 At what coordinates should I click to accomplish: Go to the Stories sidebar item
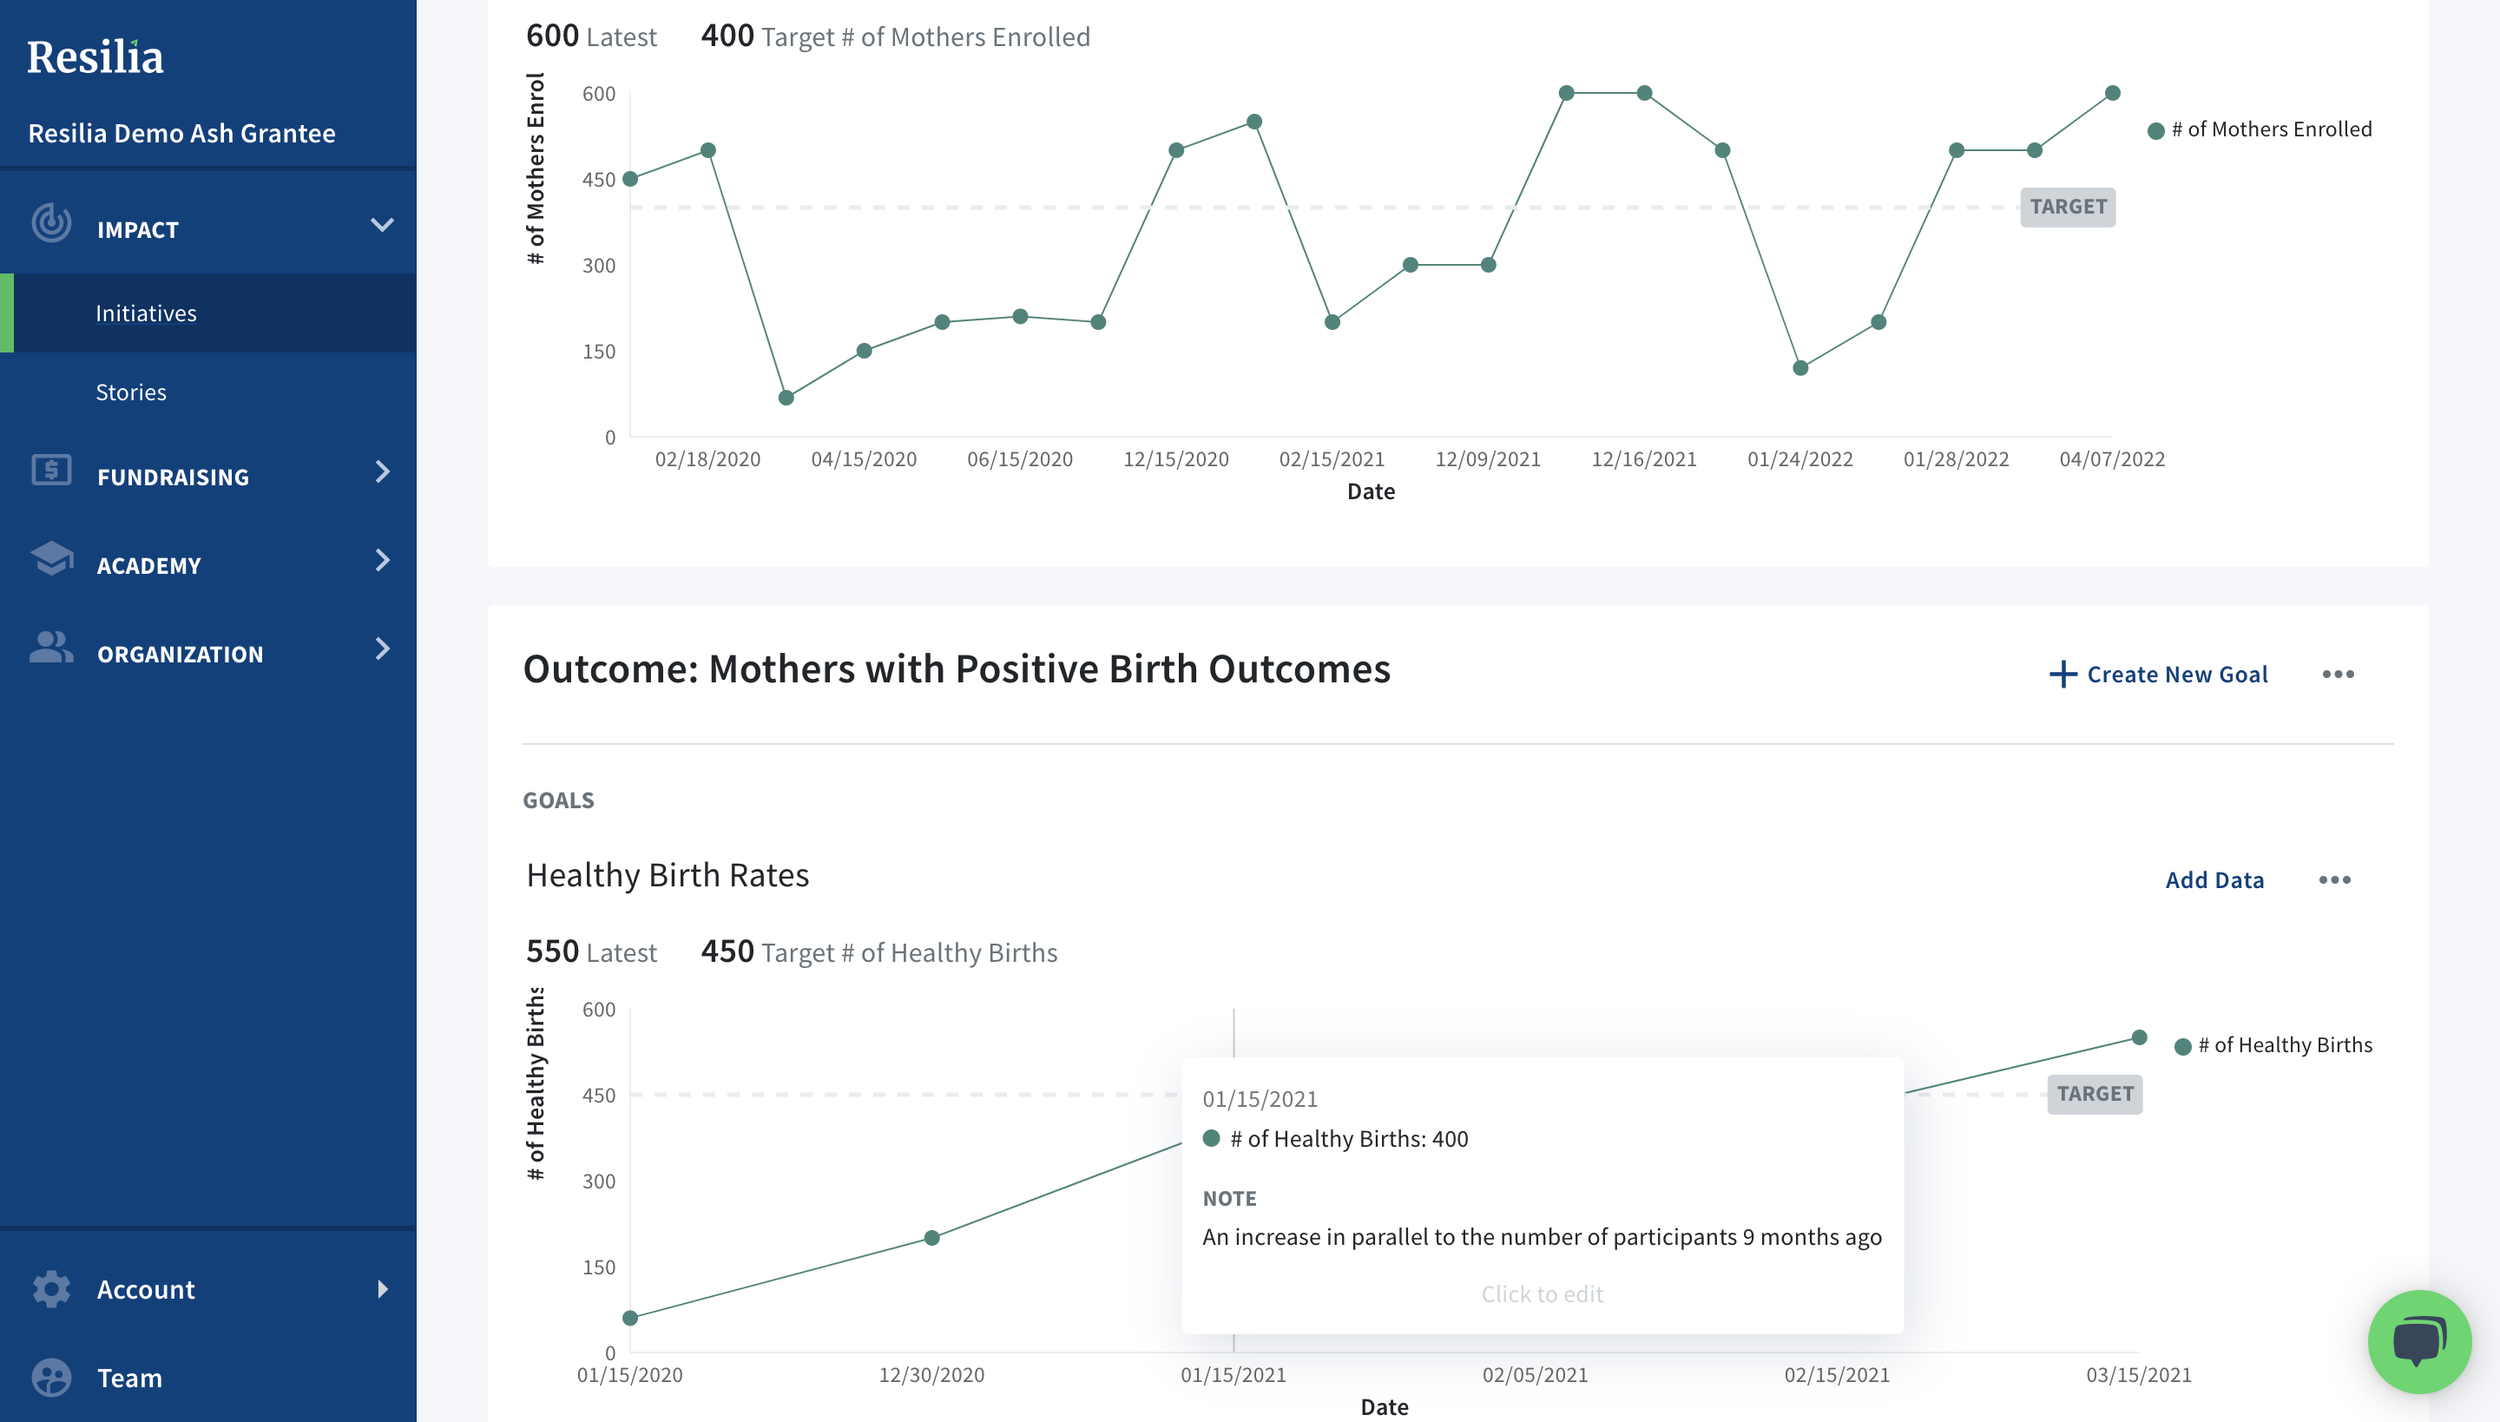pyautogui.click(x=131, y=392)
